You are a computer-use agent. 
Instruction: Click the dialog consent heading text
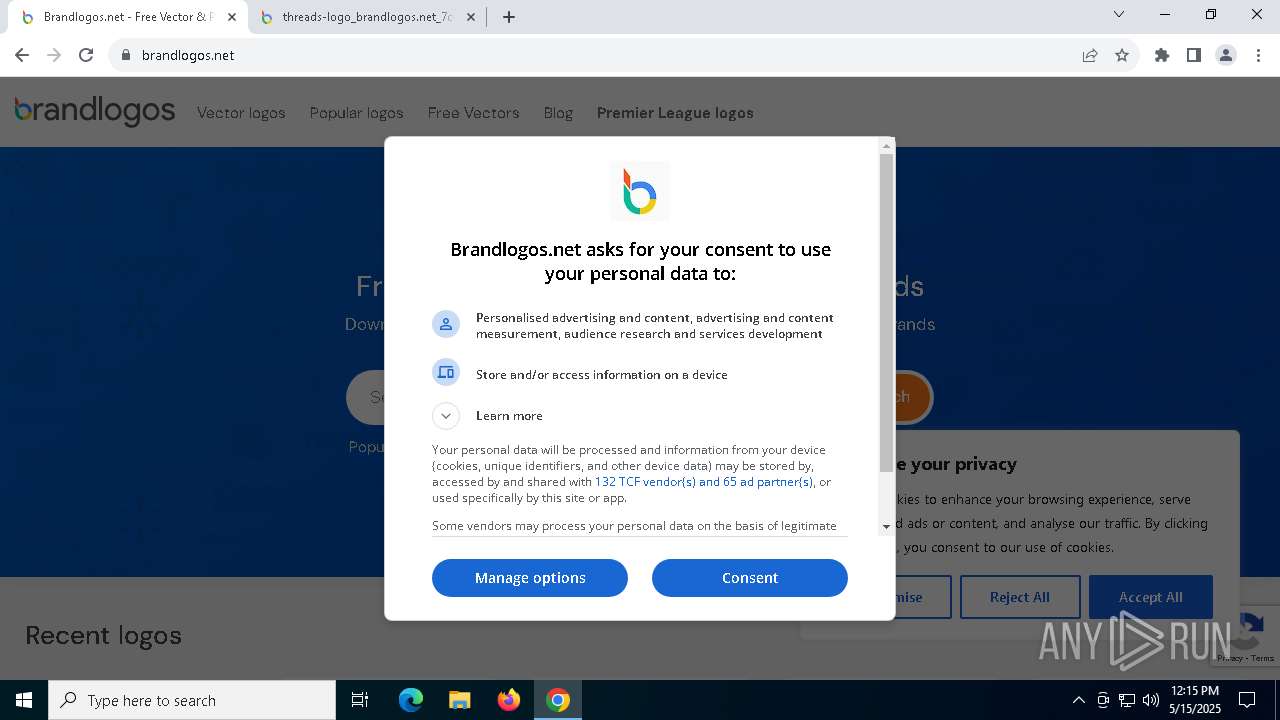click(x=640, y=261)
